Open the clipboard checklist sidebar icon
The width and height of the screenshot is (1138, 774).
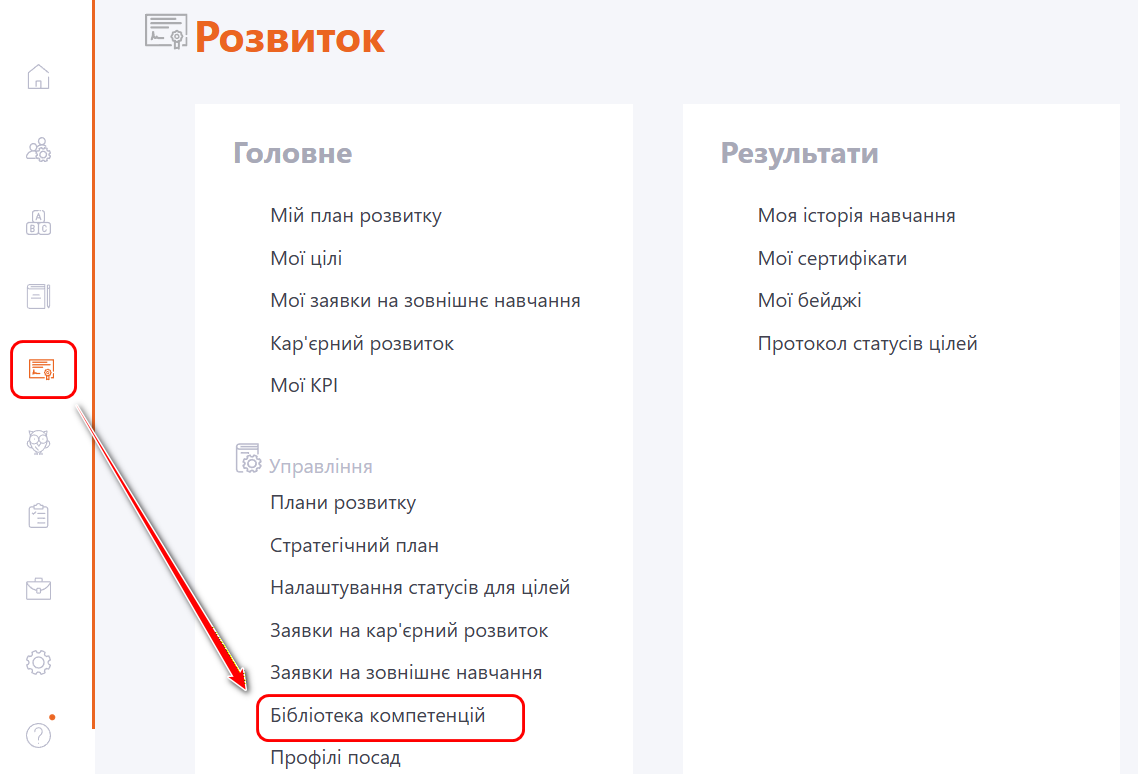tap(38, 516)
